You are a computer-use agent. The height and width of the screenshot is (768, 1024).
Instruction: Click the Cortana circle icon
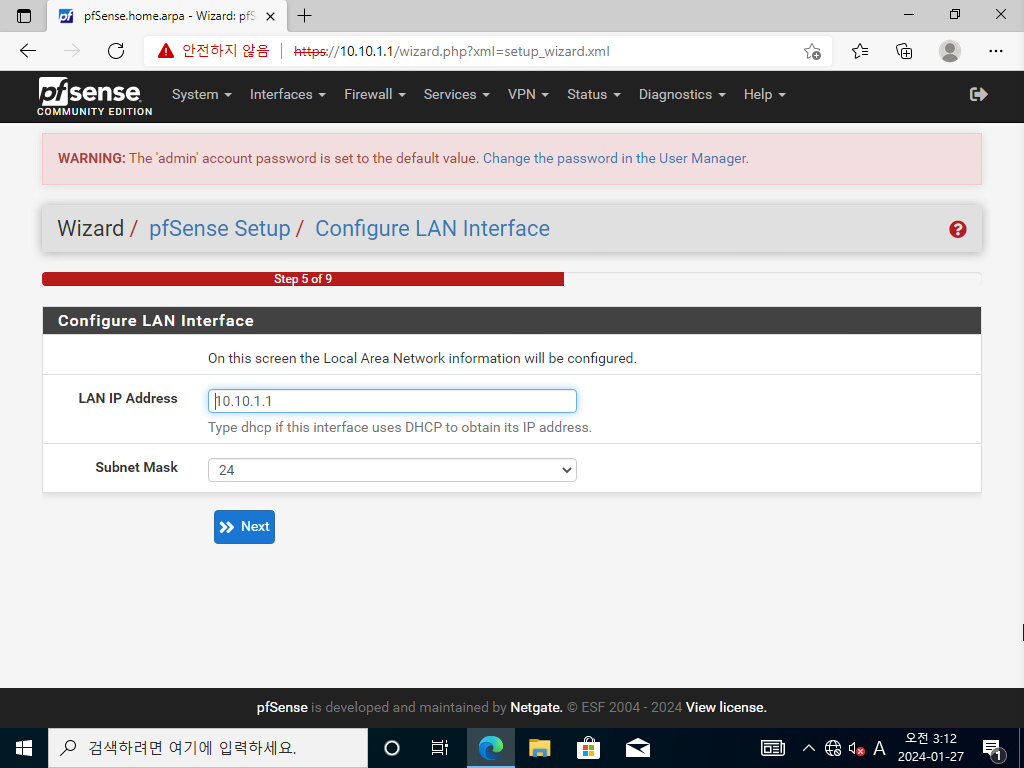click(x=392, y=748)
